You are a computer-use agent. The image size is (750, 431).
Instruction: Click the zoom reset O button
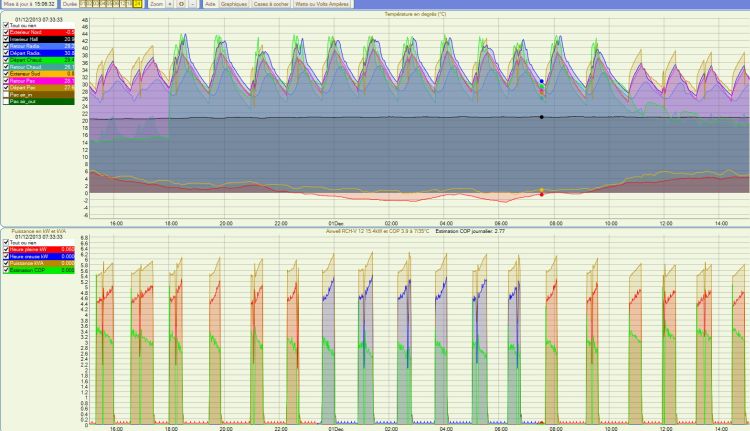click(181, 4)
